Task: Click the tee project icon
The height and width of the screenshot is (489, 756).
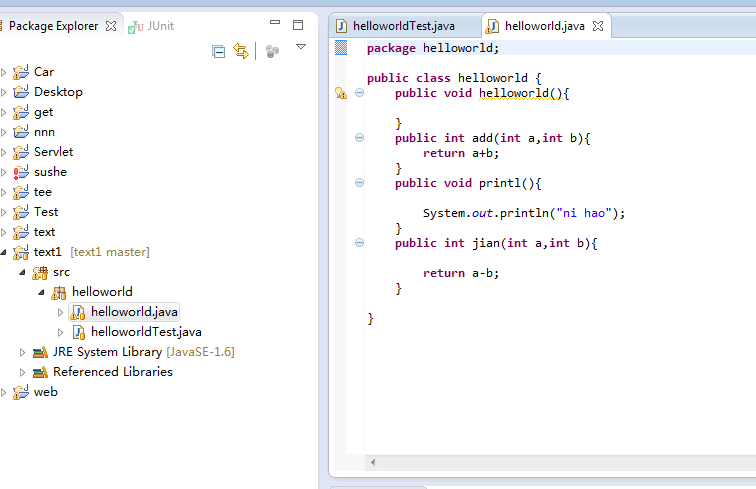Action: click(x=21, y=192)
